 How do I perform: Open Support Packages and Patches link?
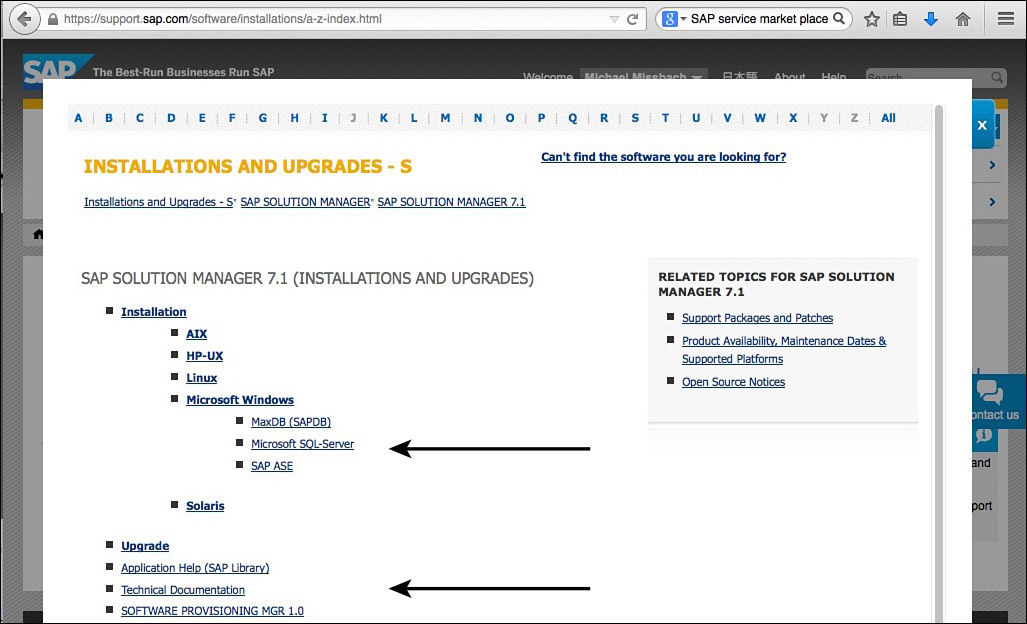pos(757,318)
